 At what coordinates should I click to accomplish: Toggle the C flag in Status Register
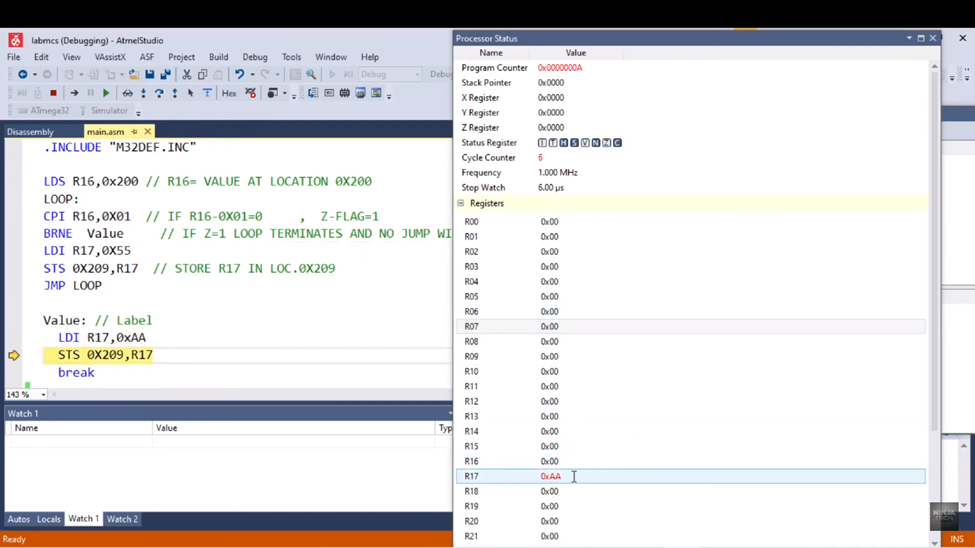point(617,143)
